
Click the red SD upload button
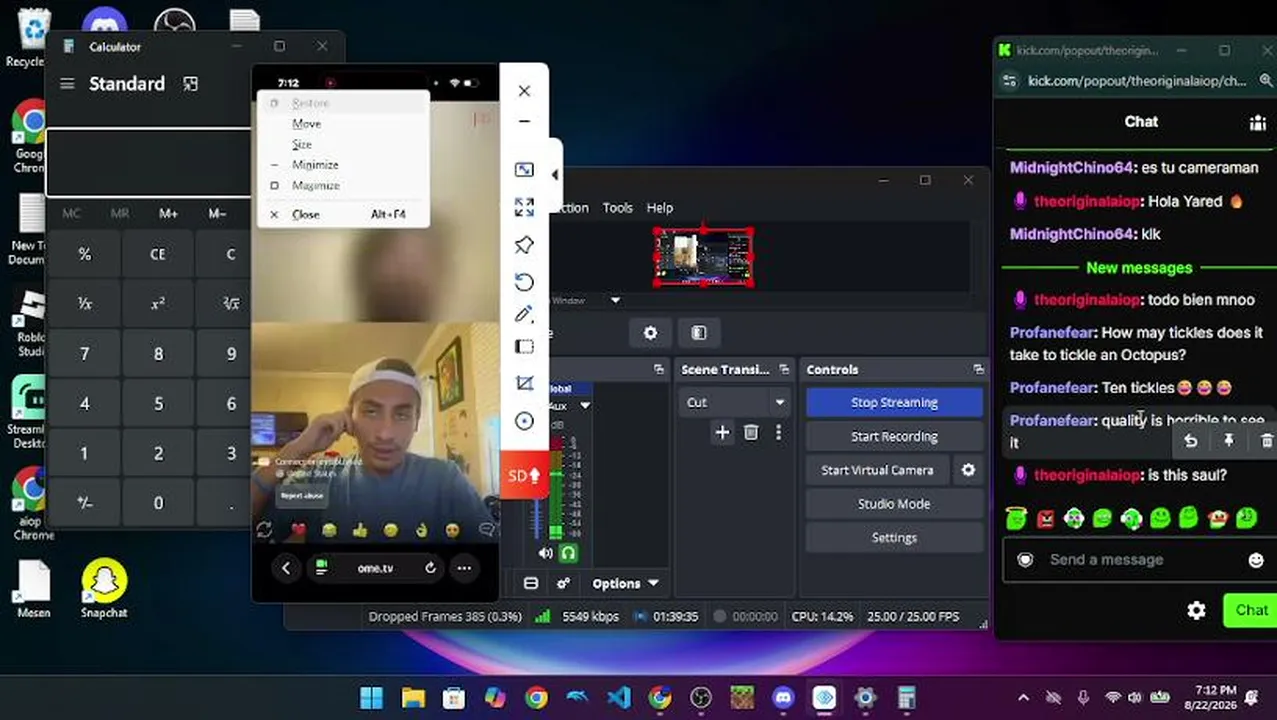524,475
